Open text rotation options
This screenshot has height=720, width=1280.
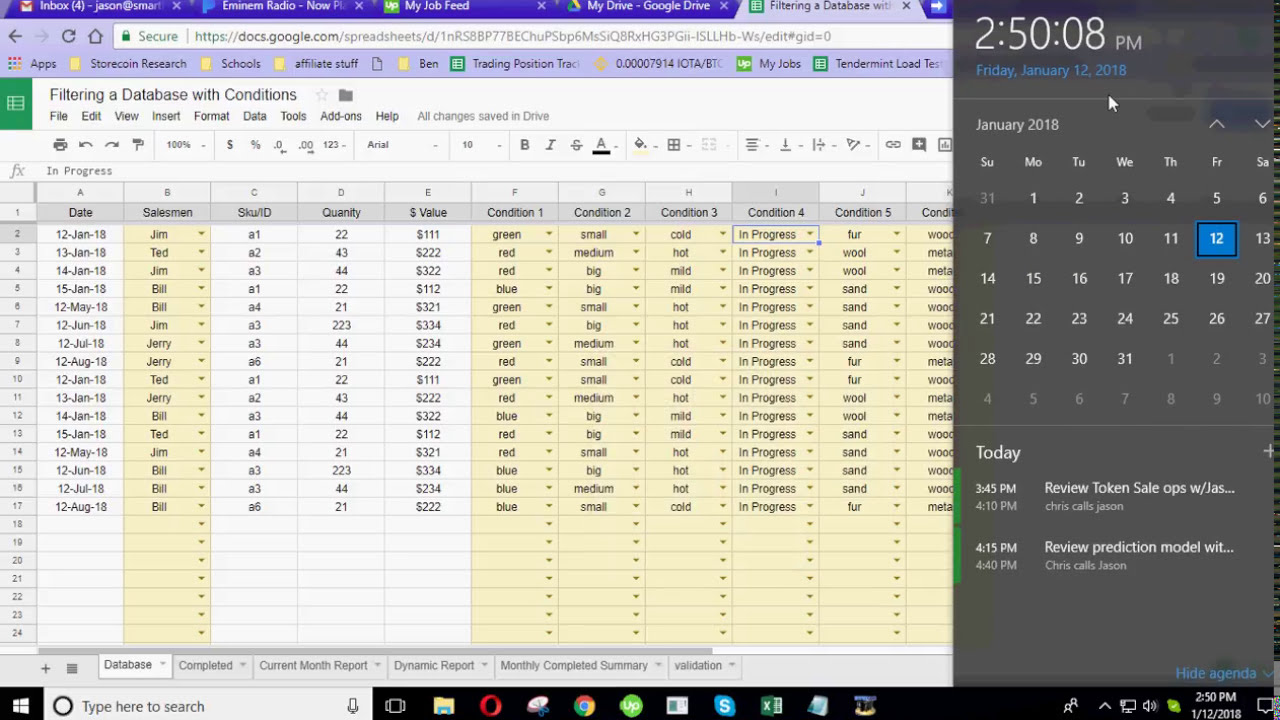857,145
